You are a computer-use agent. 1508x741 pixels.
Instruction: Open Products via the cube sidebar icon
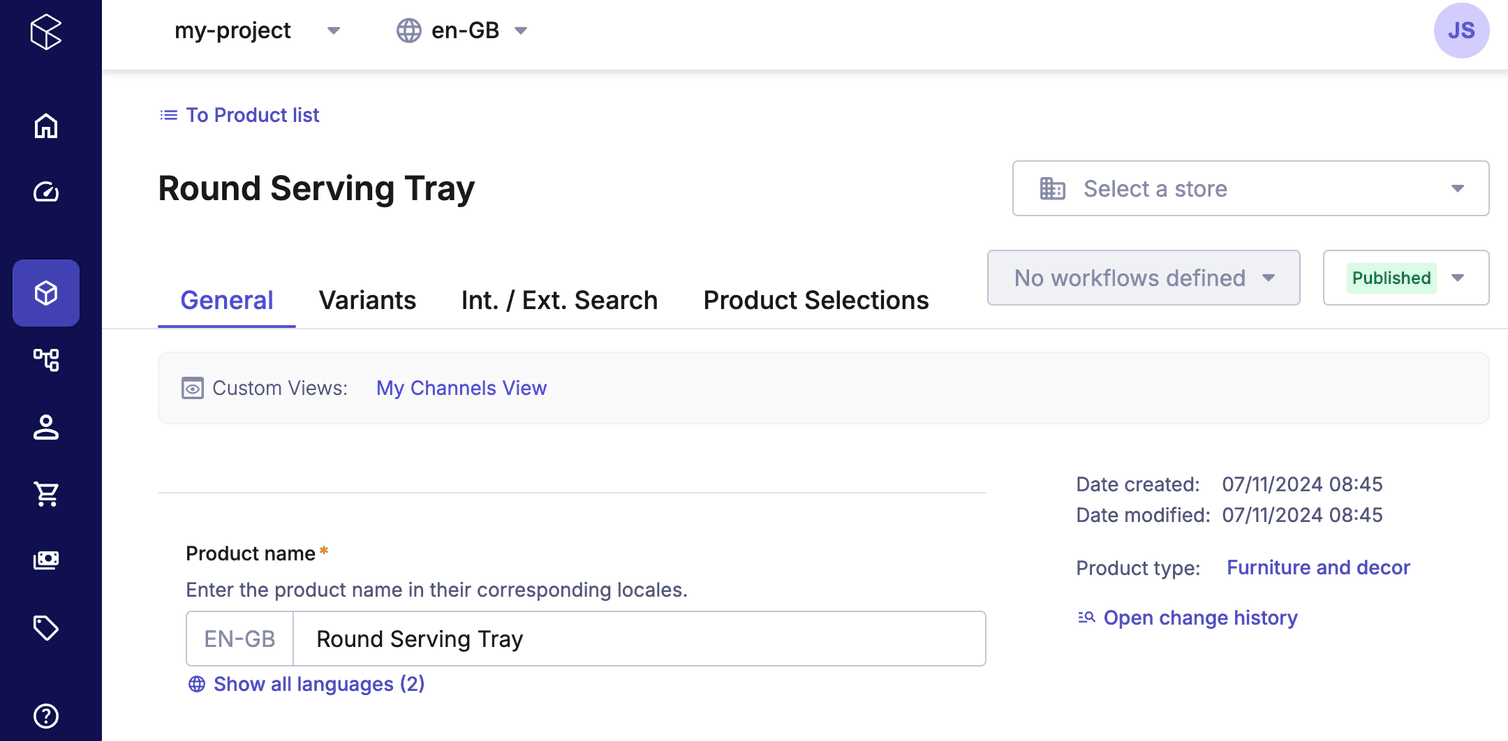click(46, 293)
